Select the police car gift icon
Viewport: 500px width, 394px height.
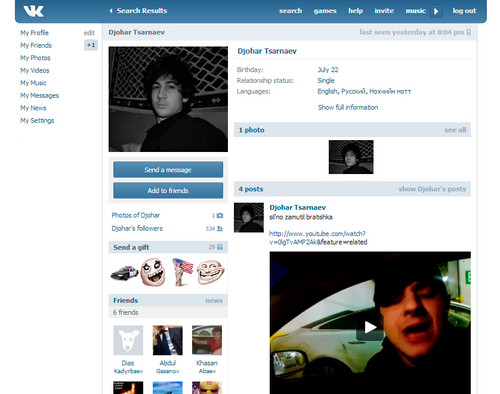(125, 273)
